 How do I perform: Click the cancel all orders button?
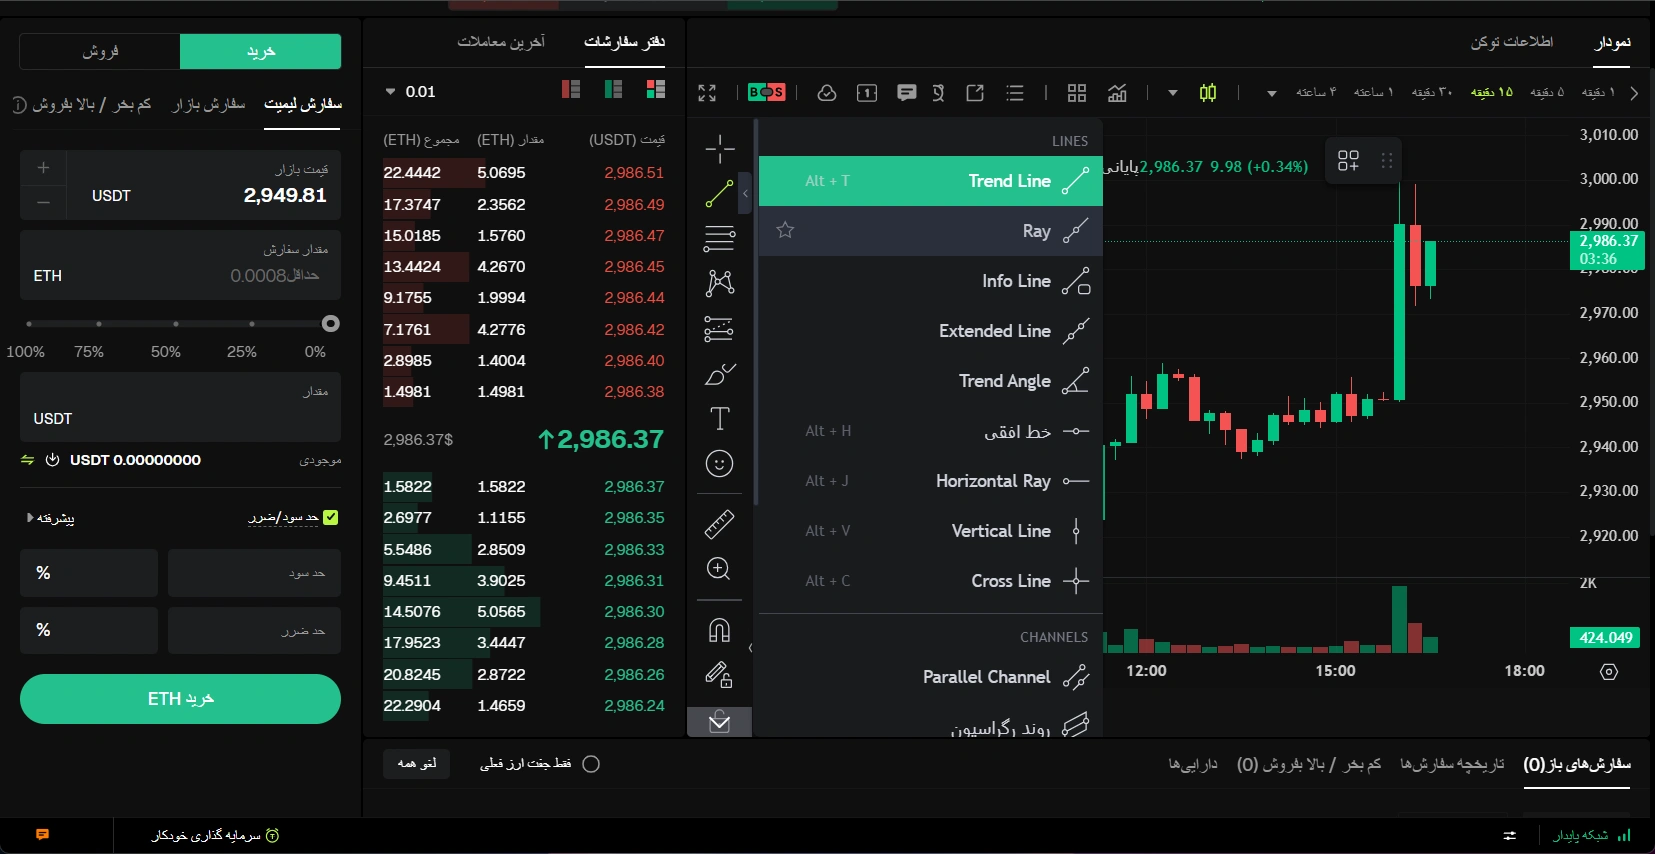tap(416, 764)
